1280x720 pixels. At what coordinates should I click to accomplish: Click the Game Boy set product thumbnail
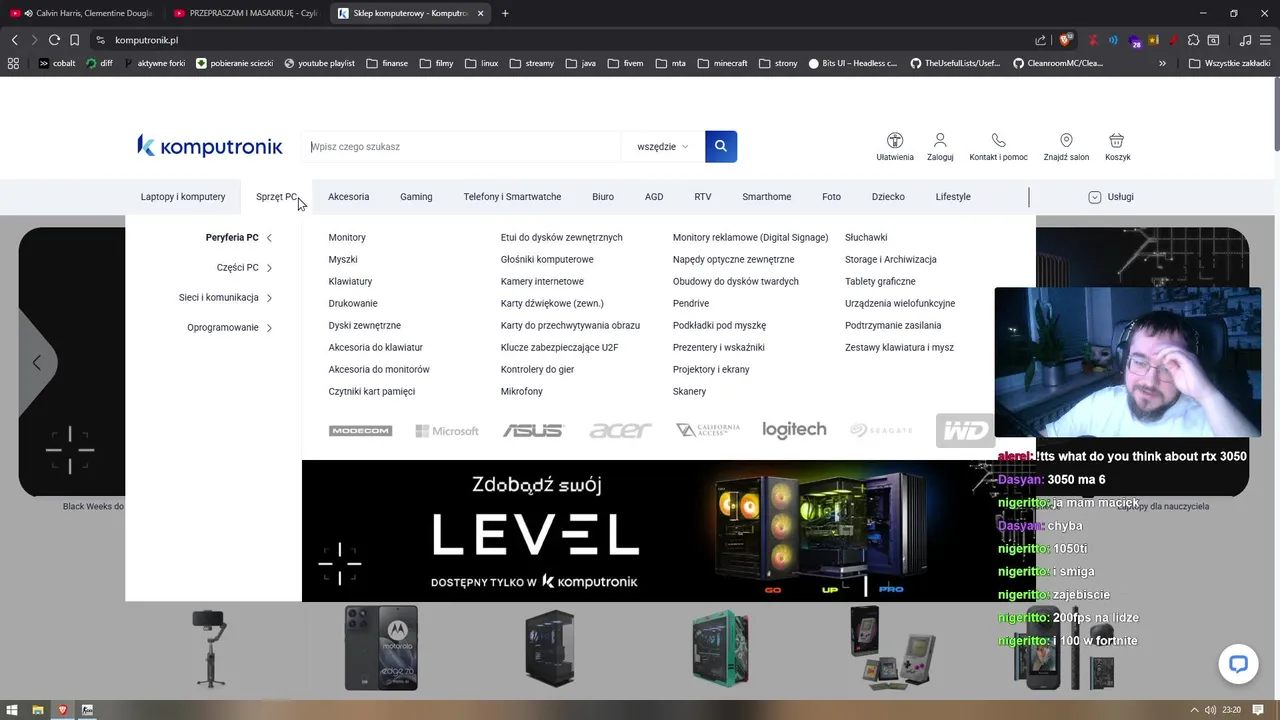pos(893,647)
